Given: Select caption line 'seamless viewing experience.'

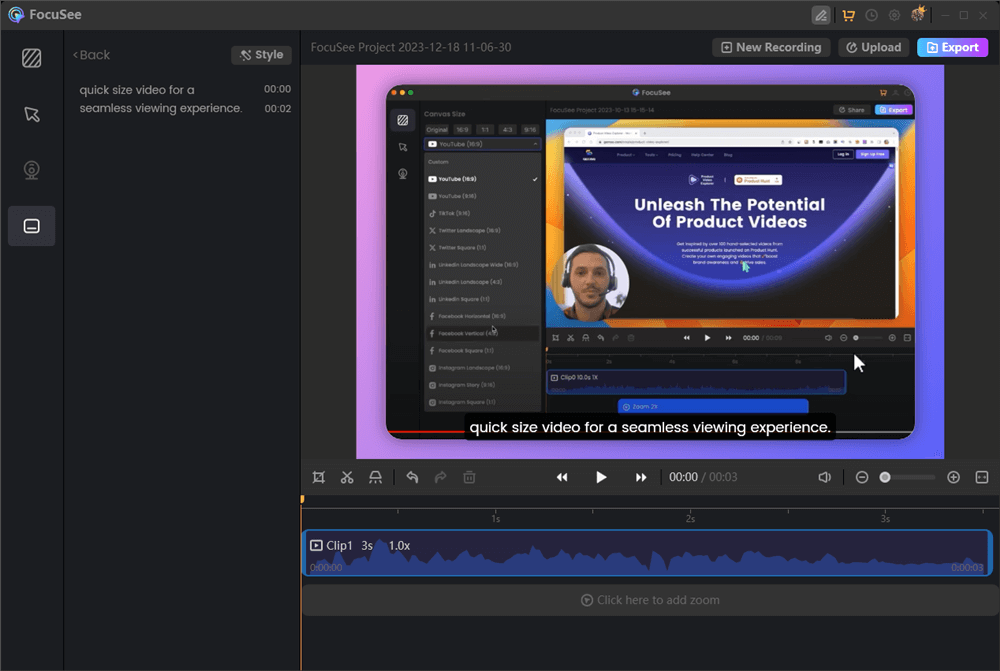Looking at the screenshot, I should point(161,108).
